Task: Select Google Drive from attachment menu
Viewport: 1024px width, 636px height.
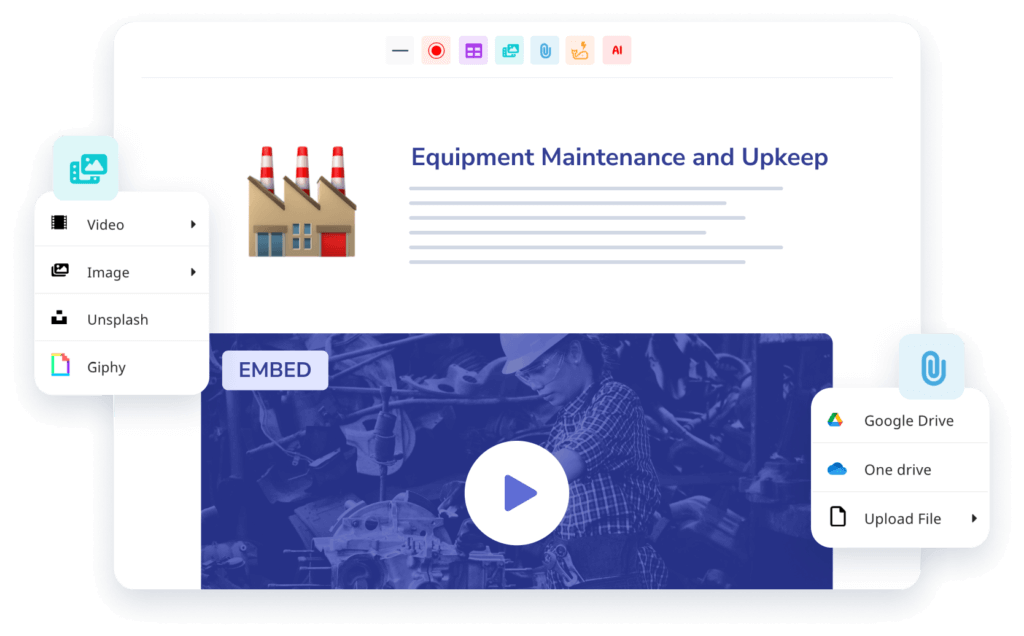Action: pyautogui.click(x=908, y=421)
